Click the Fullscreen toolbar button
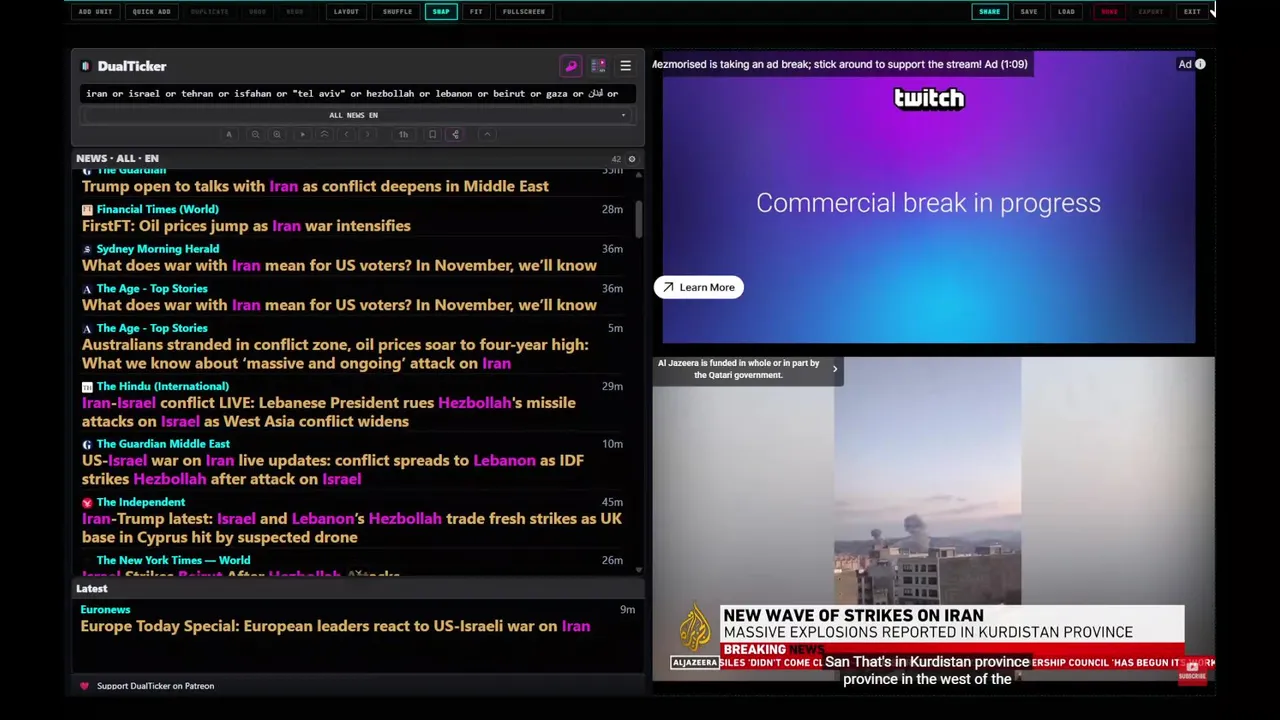 pyautogui.click(x=524, y=12)
